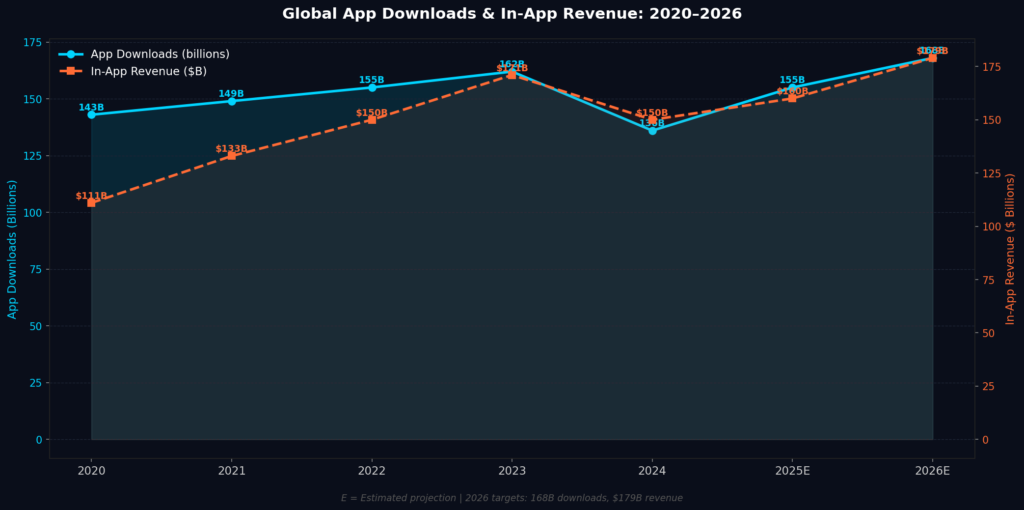
Task: Click the '50' tick on the right revenue axis
Action: [987, 333]
